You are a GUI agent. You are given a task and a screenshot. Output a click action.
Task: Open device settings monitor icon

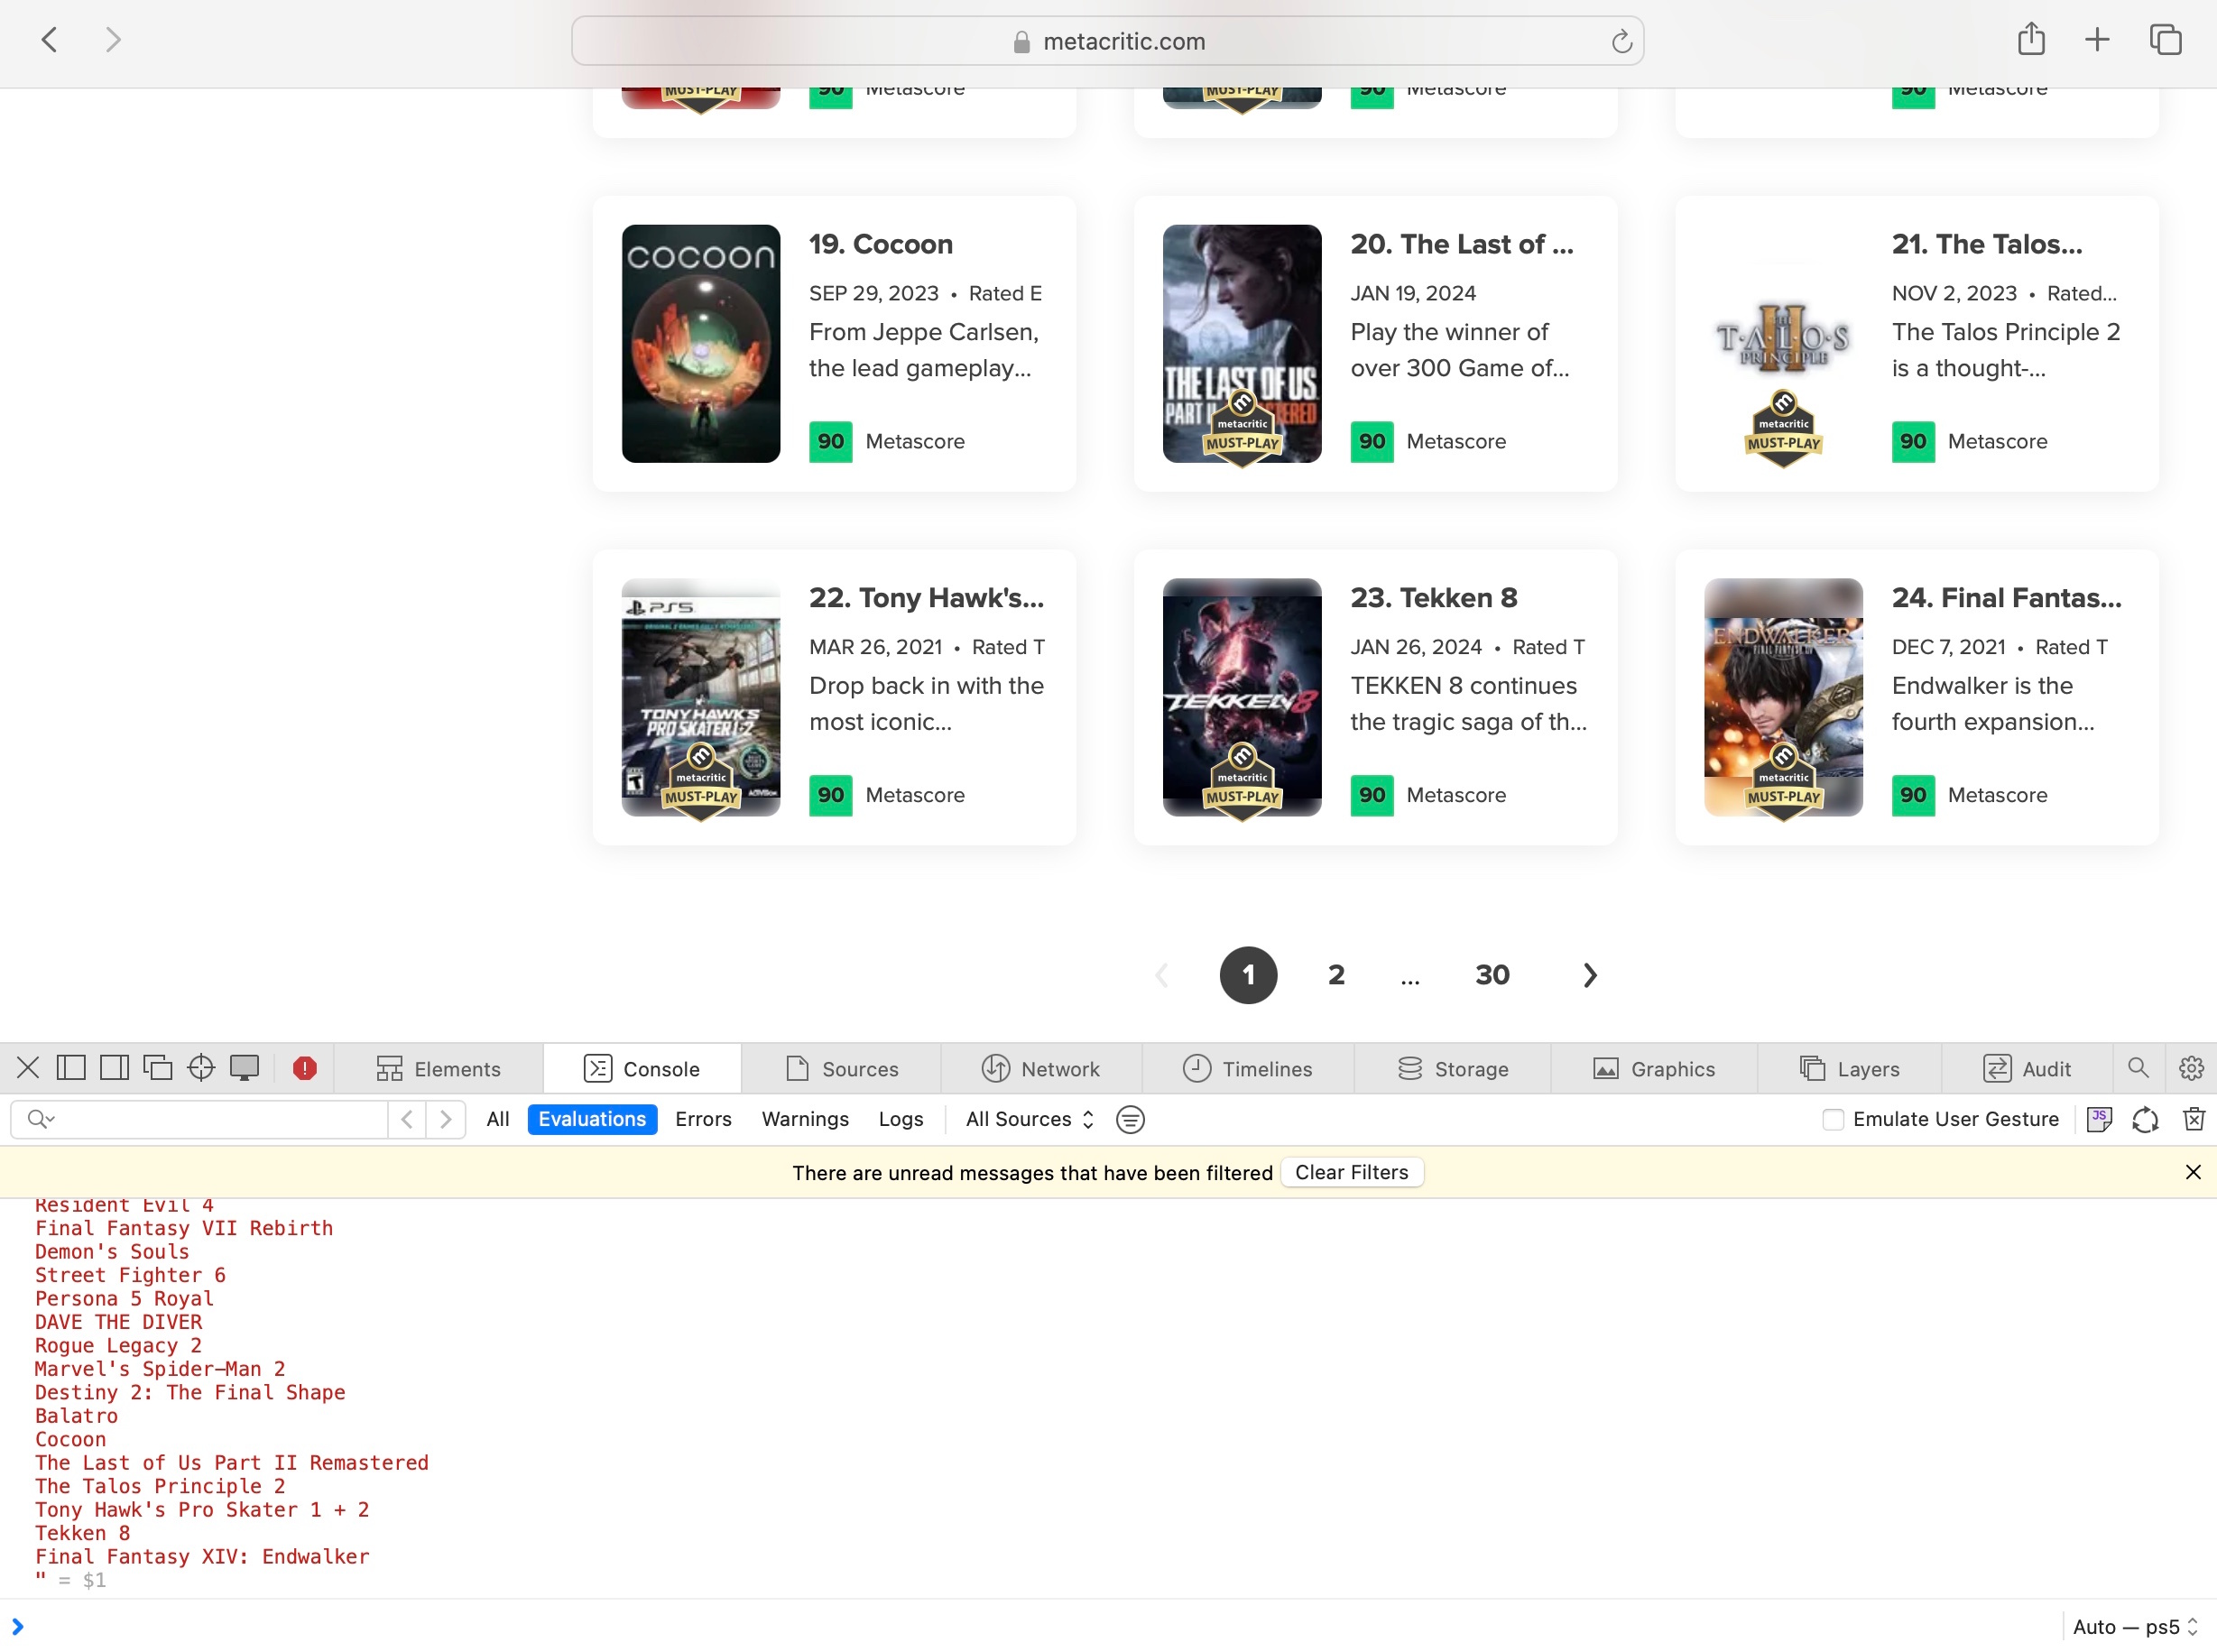[244, 1068]
